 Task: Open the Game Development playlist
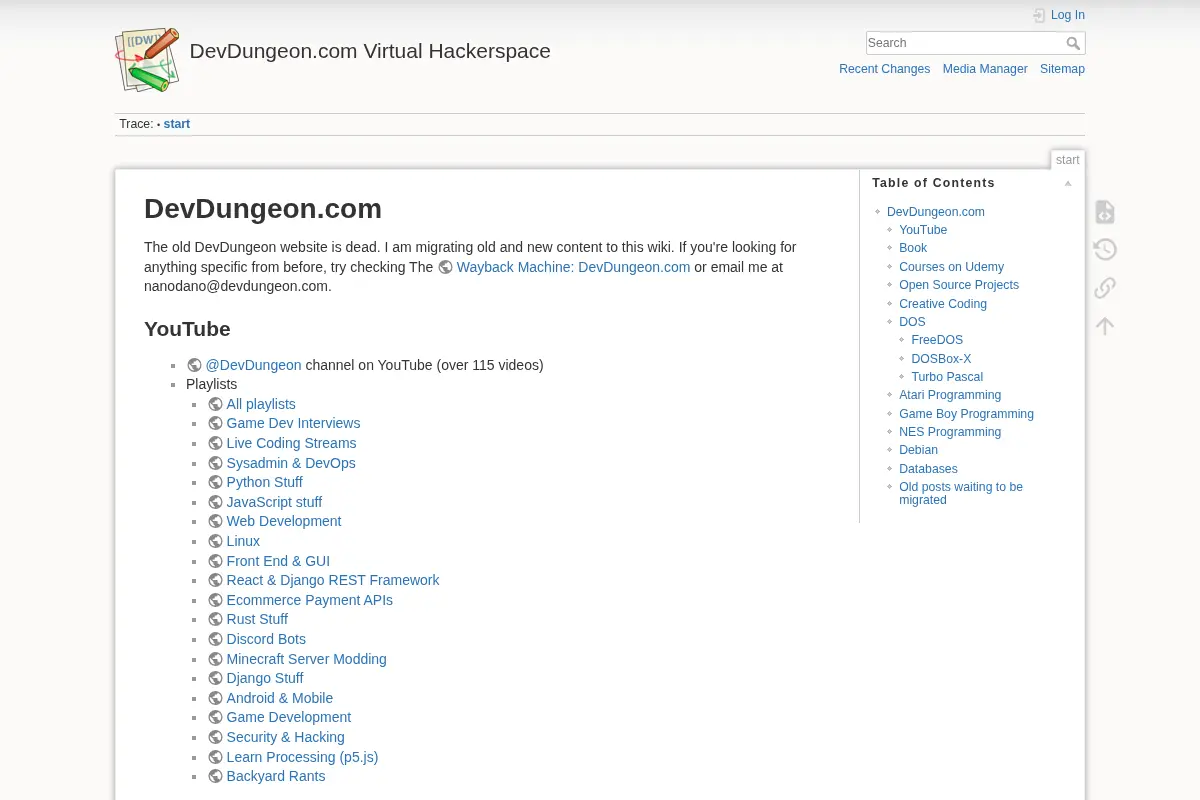click(289, 717)
